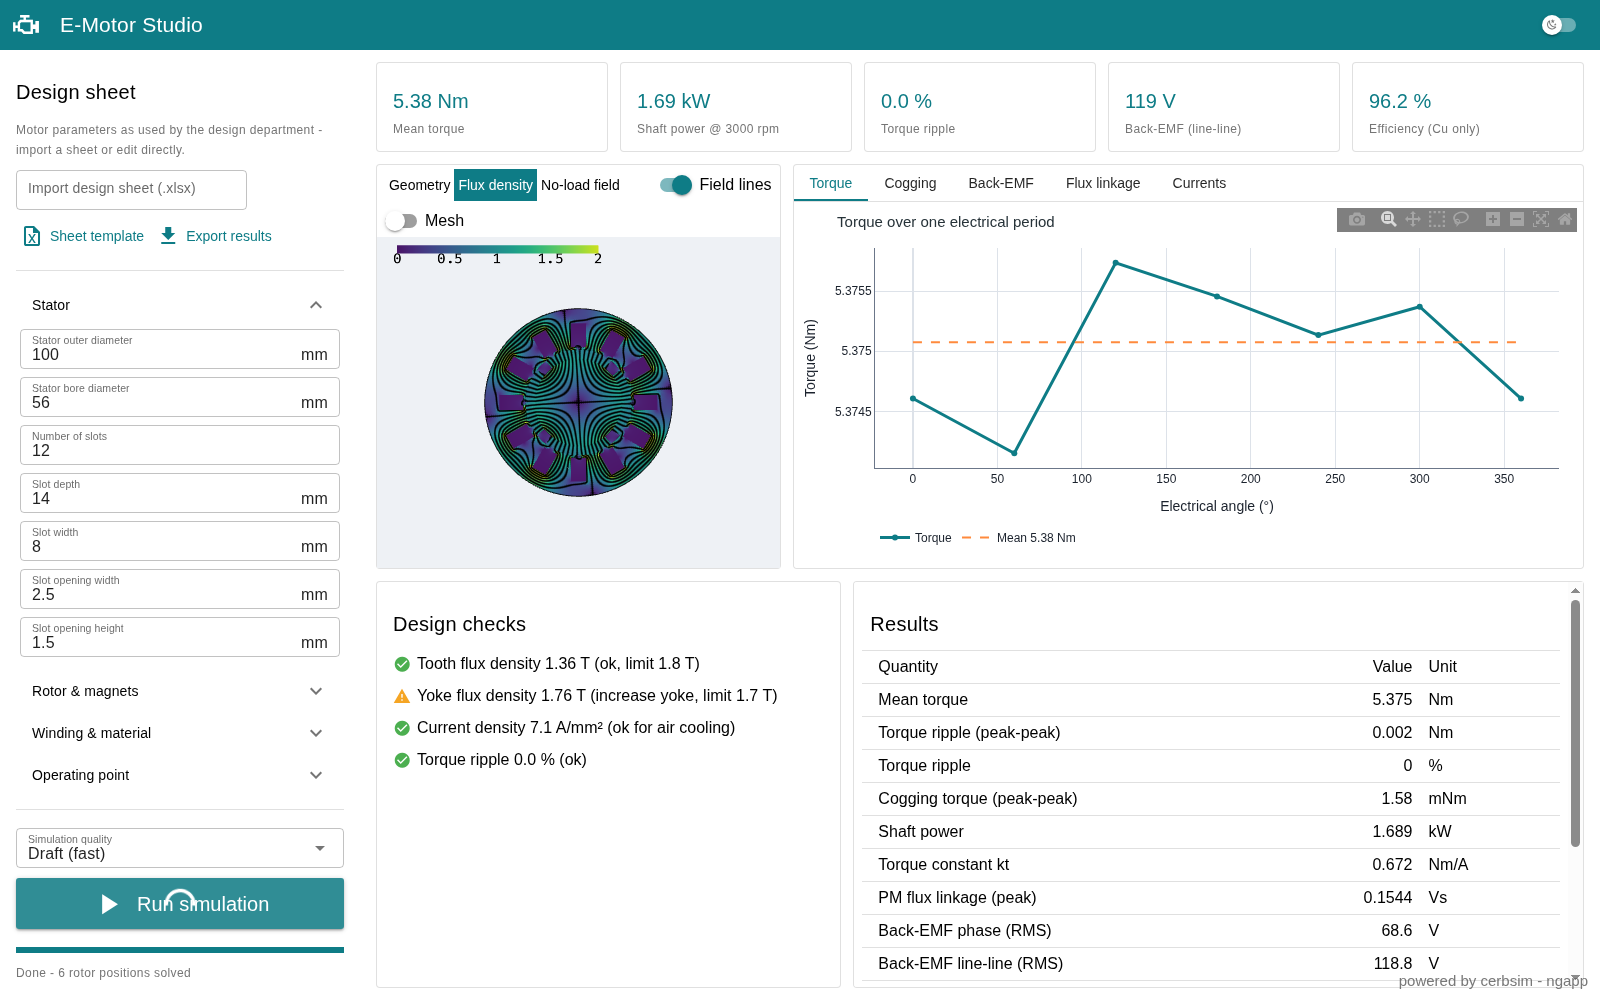The height and width of the screenshot is (1000, 1600).
Task: Click the 0.0 % Torque ripple card
Action: point(980,107)
